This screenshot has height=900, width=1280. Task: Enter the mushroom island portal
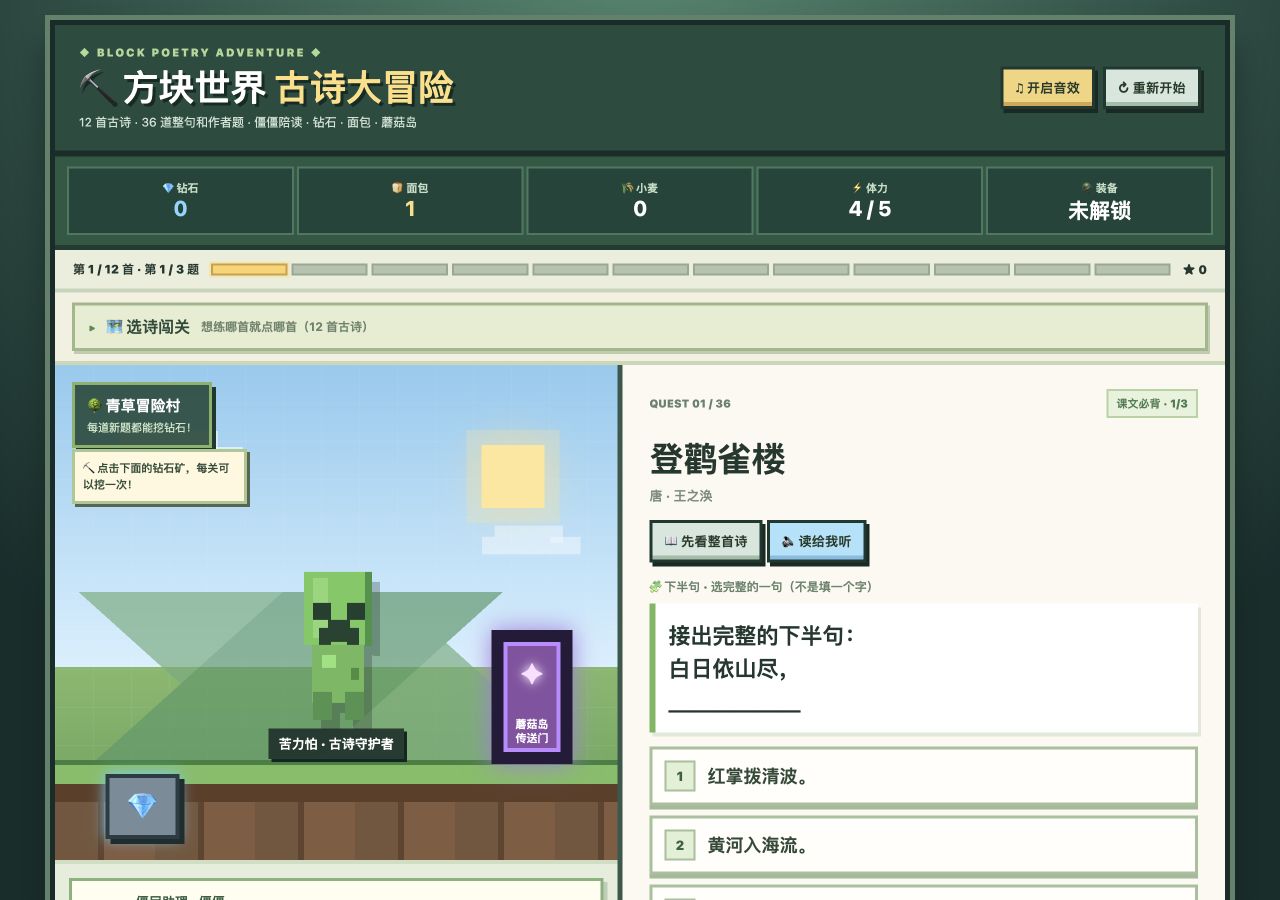(x=531, y=696)
